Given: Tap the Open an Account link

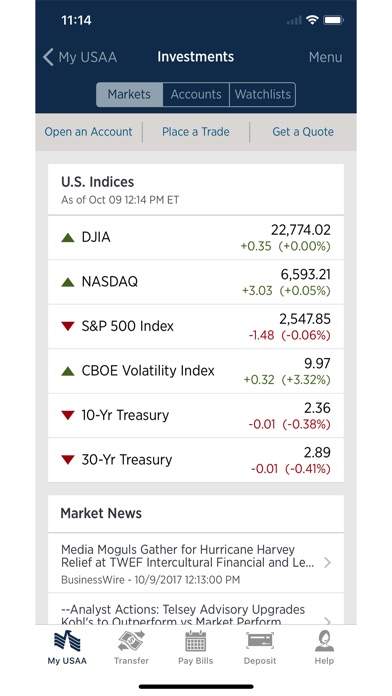Looking at the screenshot, I should click(x=88, y=132).
